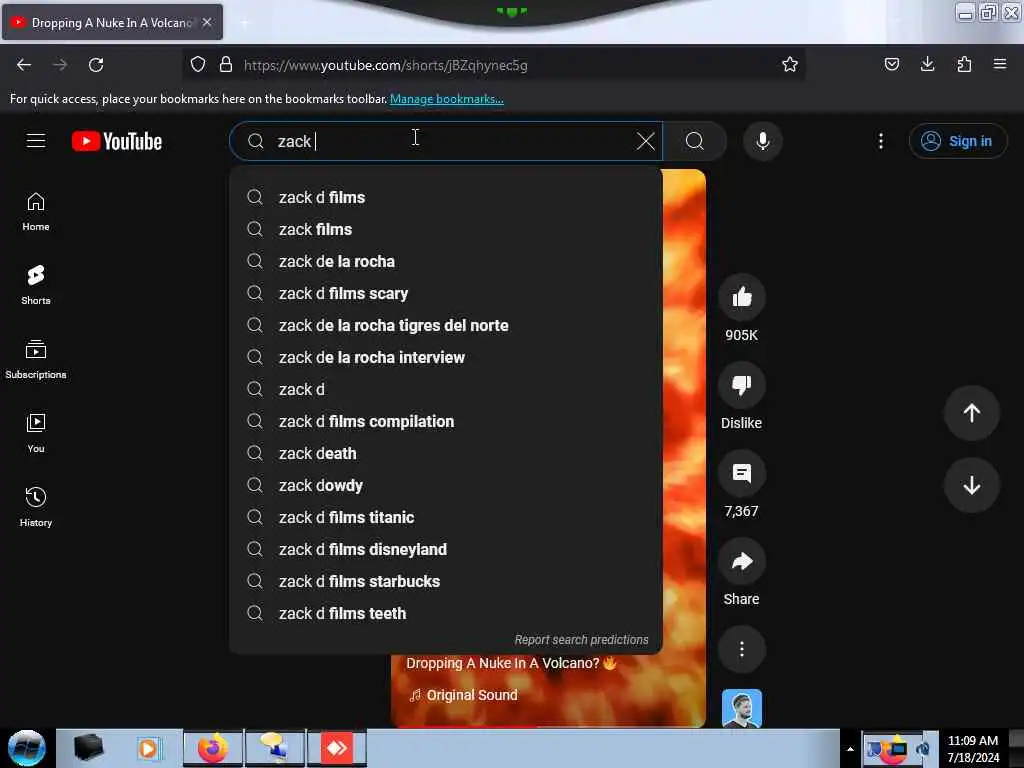Image resolution: width=1024 pixels, height=768 pixels.
Task: Select suggestion 'zack d films'
Action: point(445,197)
